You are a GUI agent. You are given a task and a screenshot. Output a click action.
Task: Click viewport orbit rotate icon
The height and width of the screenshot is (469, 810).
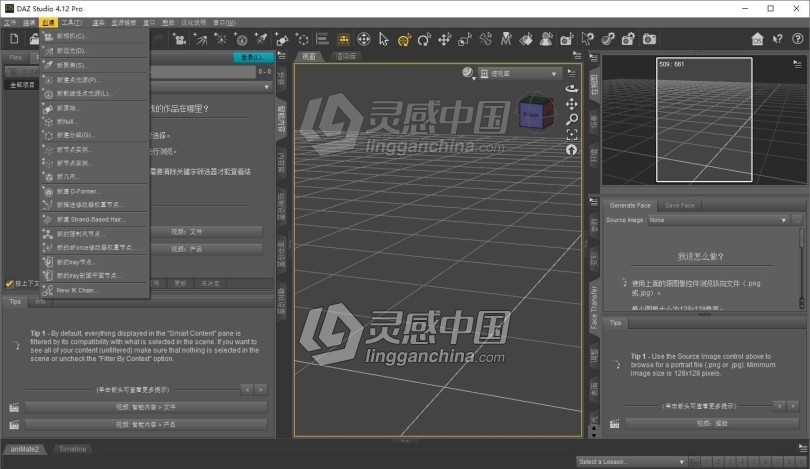point(571,88)
